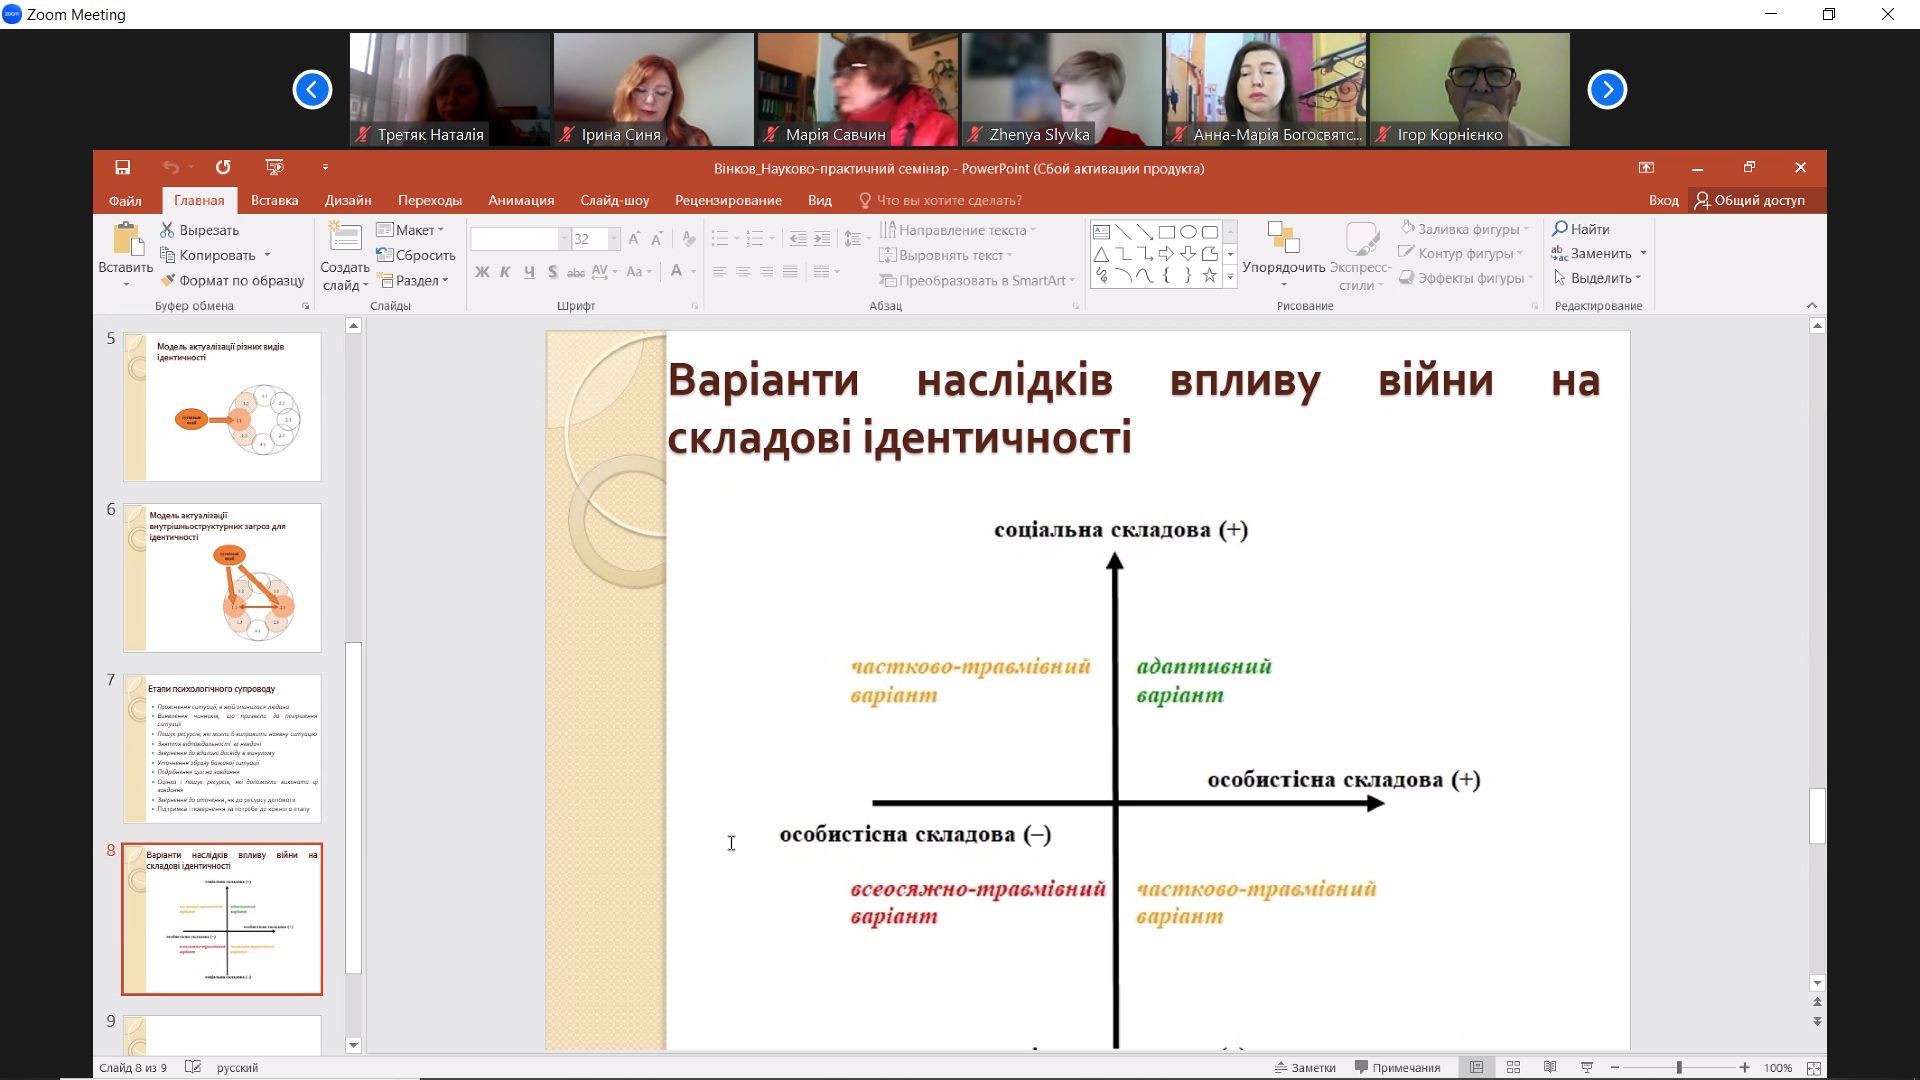The image size is (1920, 1080).
Task: Toggle the Notes (Заметки) pane
Action: pyautogui.click(x=1305, y=1067)
